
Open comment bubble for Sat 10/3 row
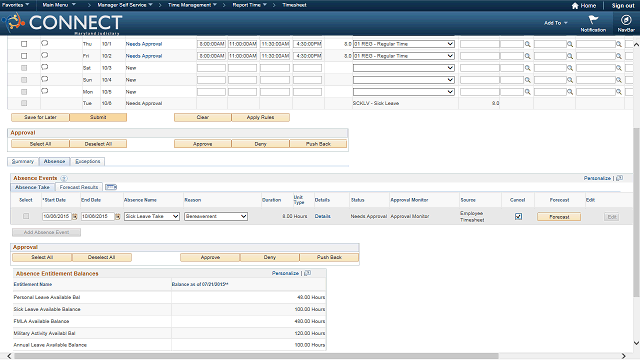[44, 67]
